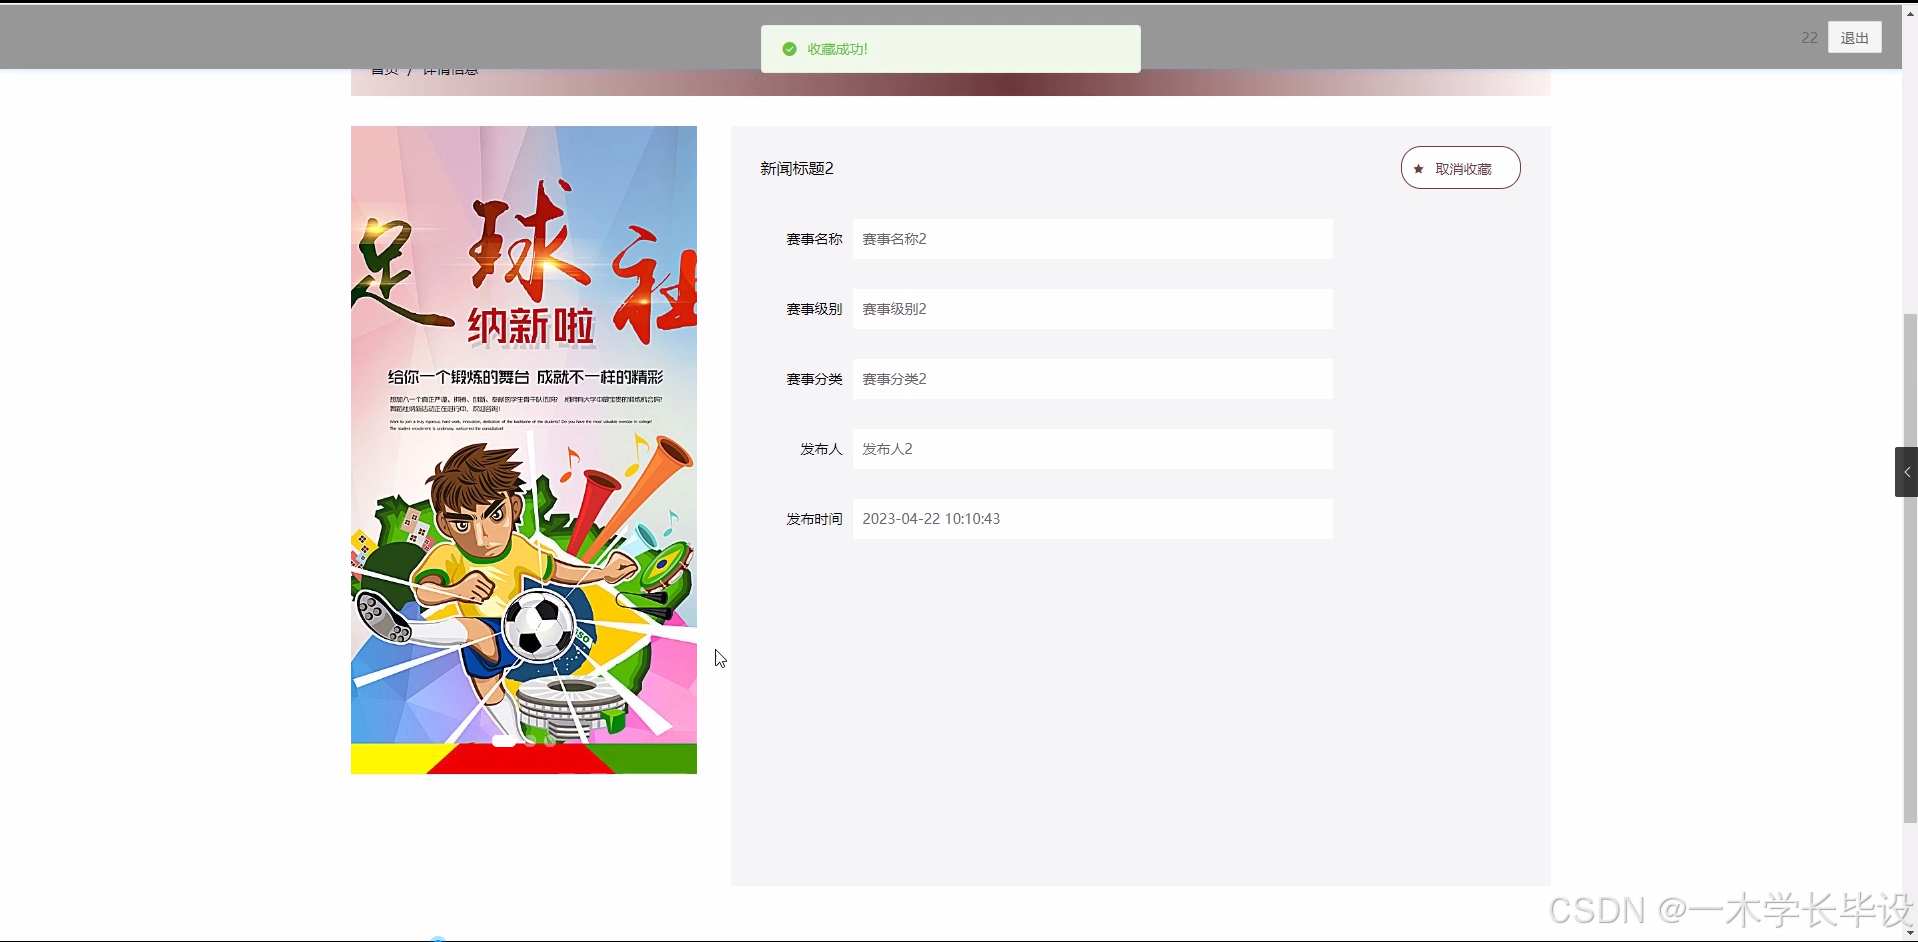The image size is (1918, 942).
Task: Select 详情信息 in the breadcrumb
Action: click(x=452, y=69)
